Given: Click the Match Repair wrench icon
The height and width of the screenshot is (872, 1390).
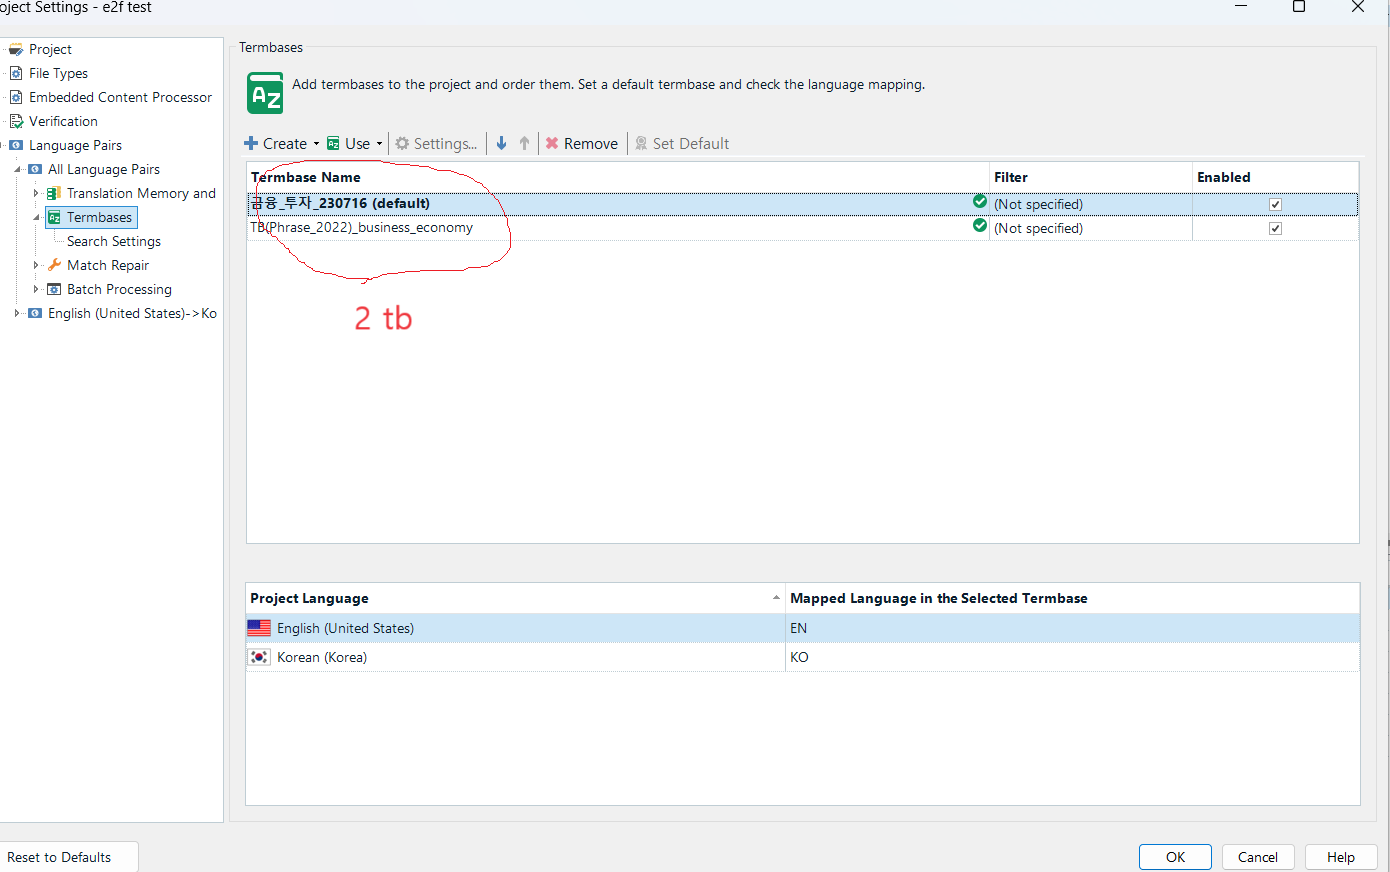Looking at the screenshot, I should (x=54, y=265).
